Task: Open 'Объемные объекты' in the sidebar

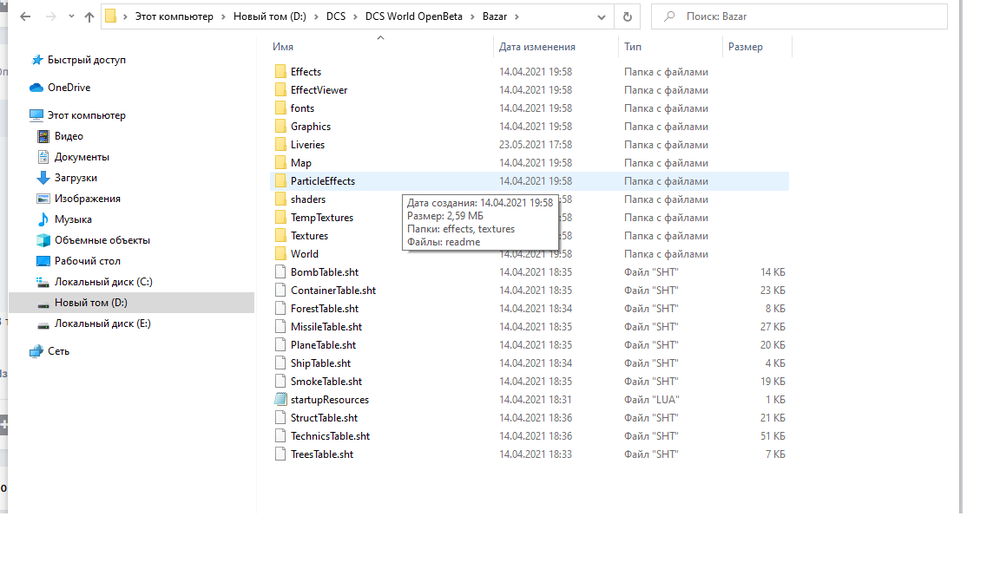Action: pyautogui.click(x=102, y=240)
